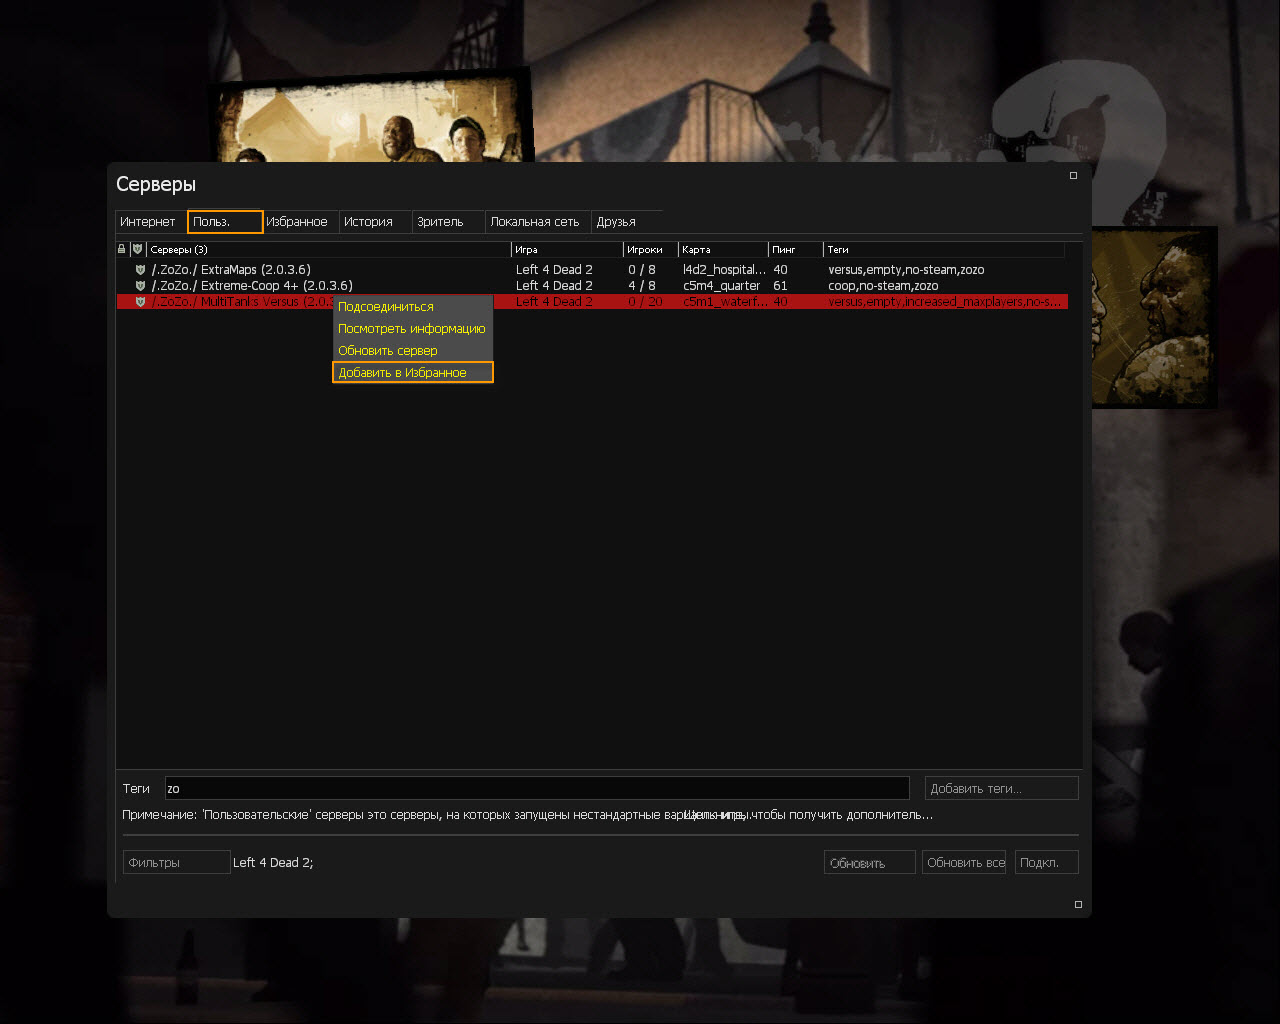This screenshot has width=1280, height=1024.
Task: Switch to the Избранное tab
Action: pos(297,222)
